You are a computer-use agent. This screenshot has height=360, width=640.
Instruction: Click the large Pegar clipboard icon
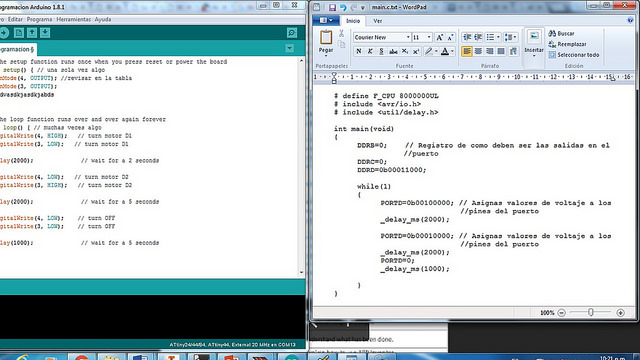coord(326,37)
